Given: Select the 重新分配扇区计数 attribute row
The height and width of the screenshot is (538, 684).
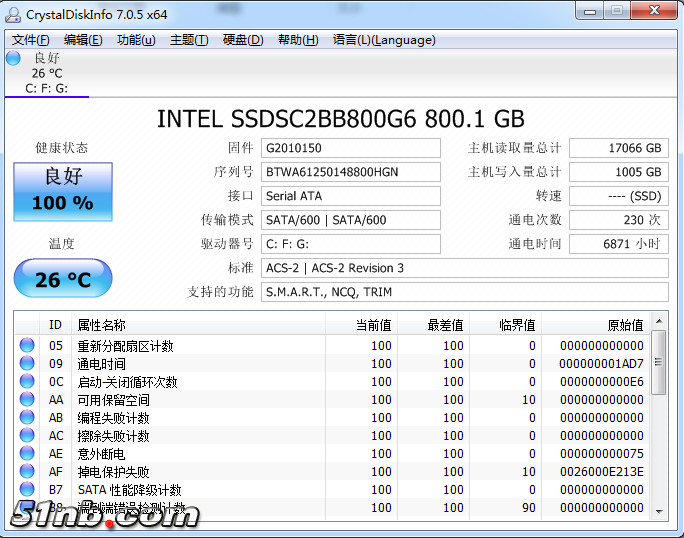Looking at the screenshot, I should click(332, 345).
